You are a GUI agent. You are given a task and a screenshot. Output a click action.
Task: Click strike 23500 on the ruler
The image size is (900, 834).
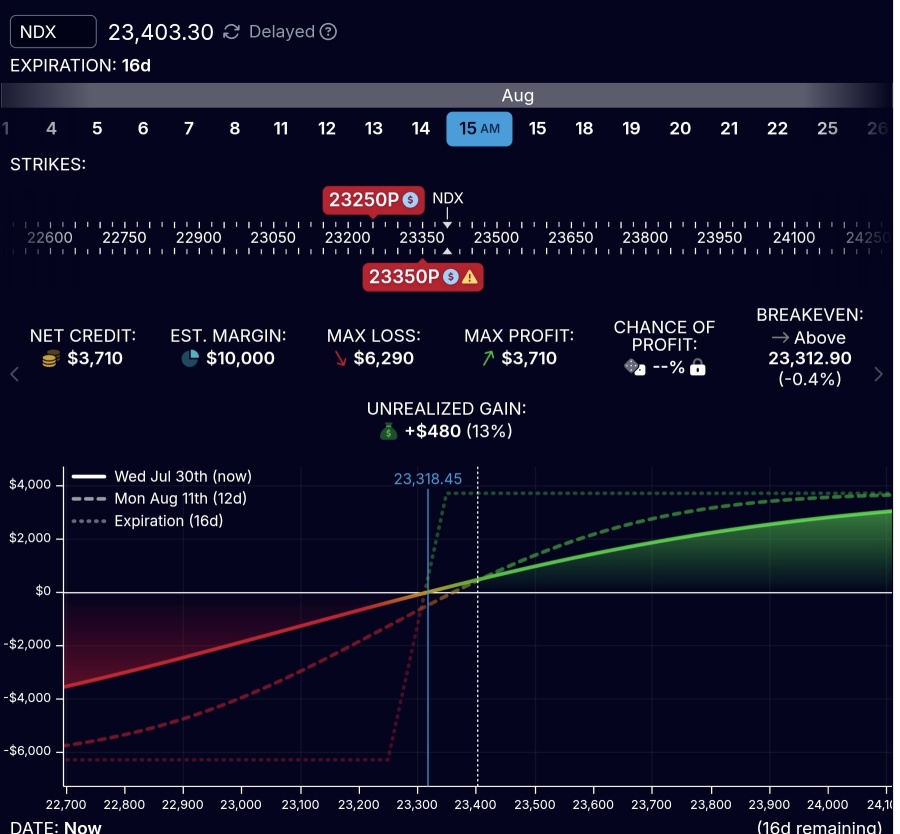[496, 238]
